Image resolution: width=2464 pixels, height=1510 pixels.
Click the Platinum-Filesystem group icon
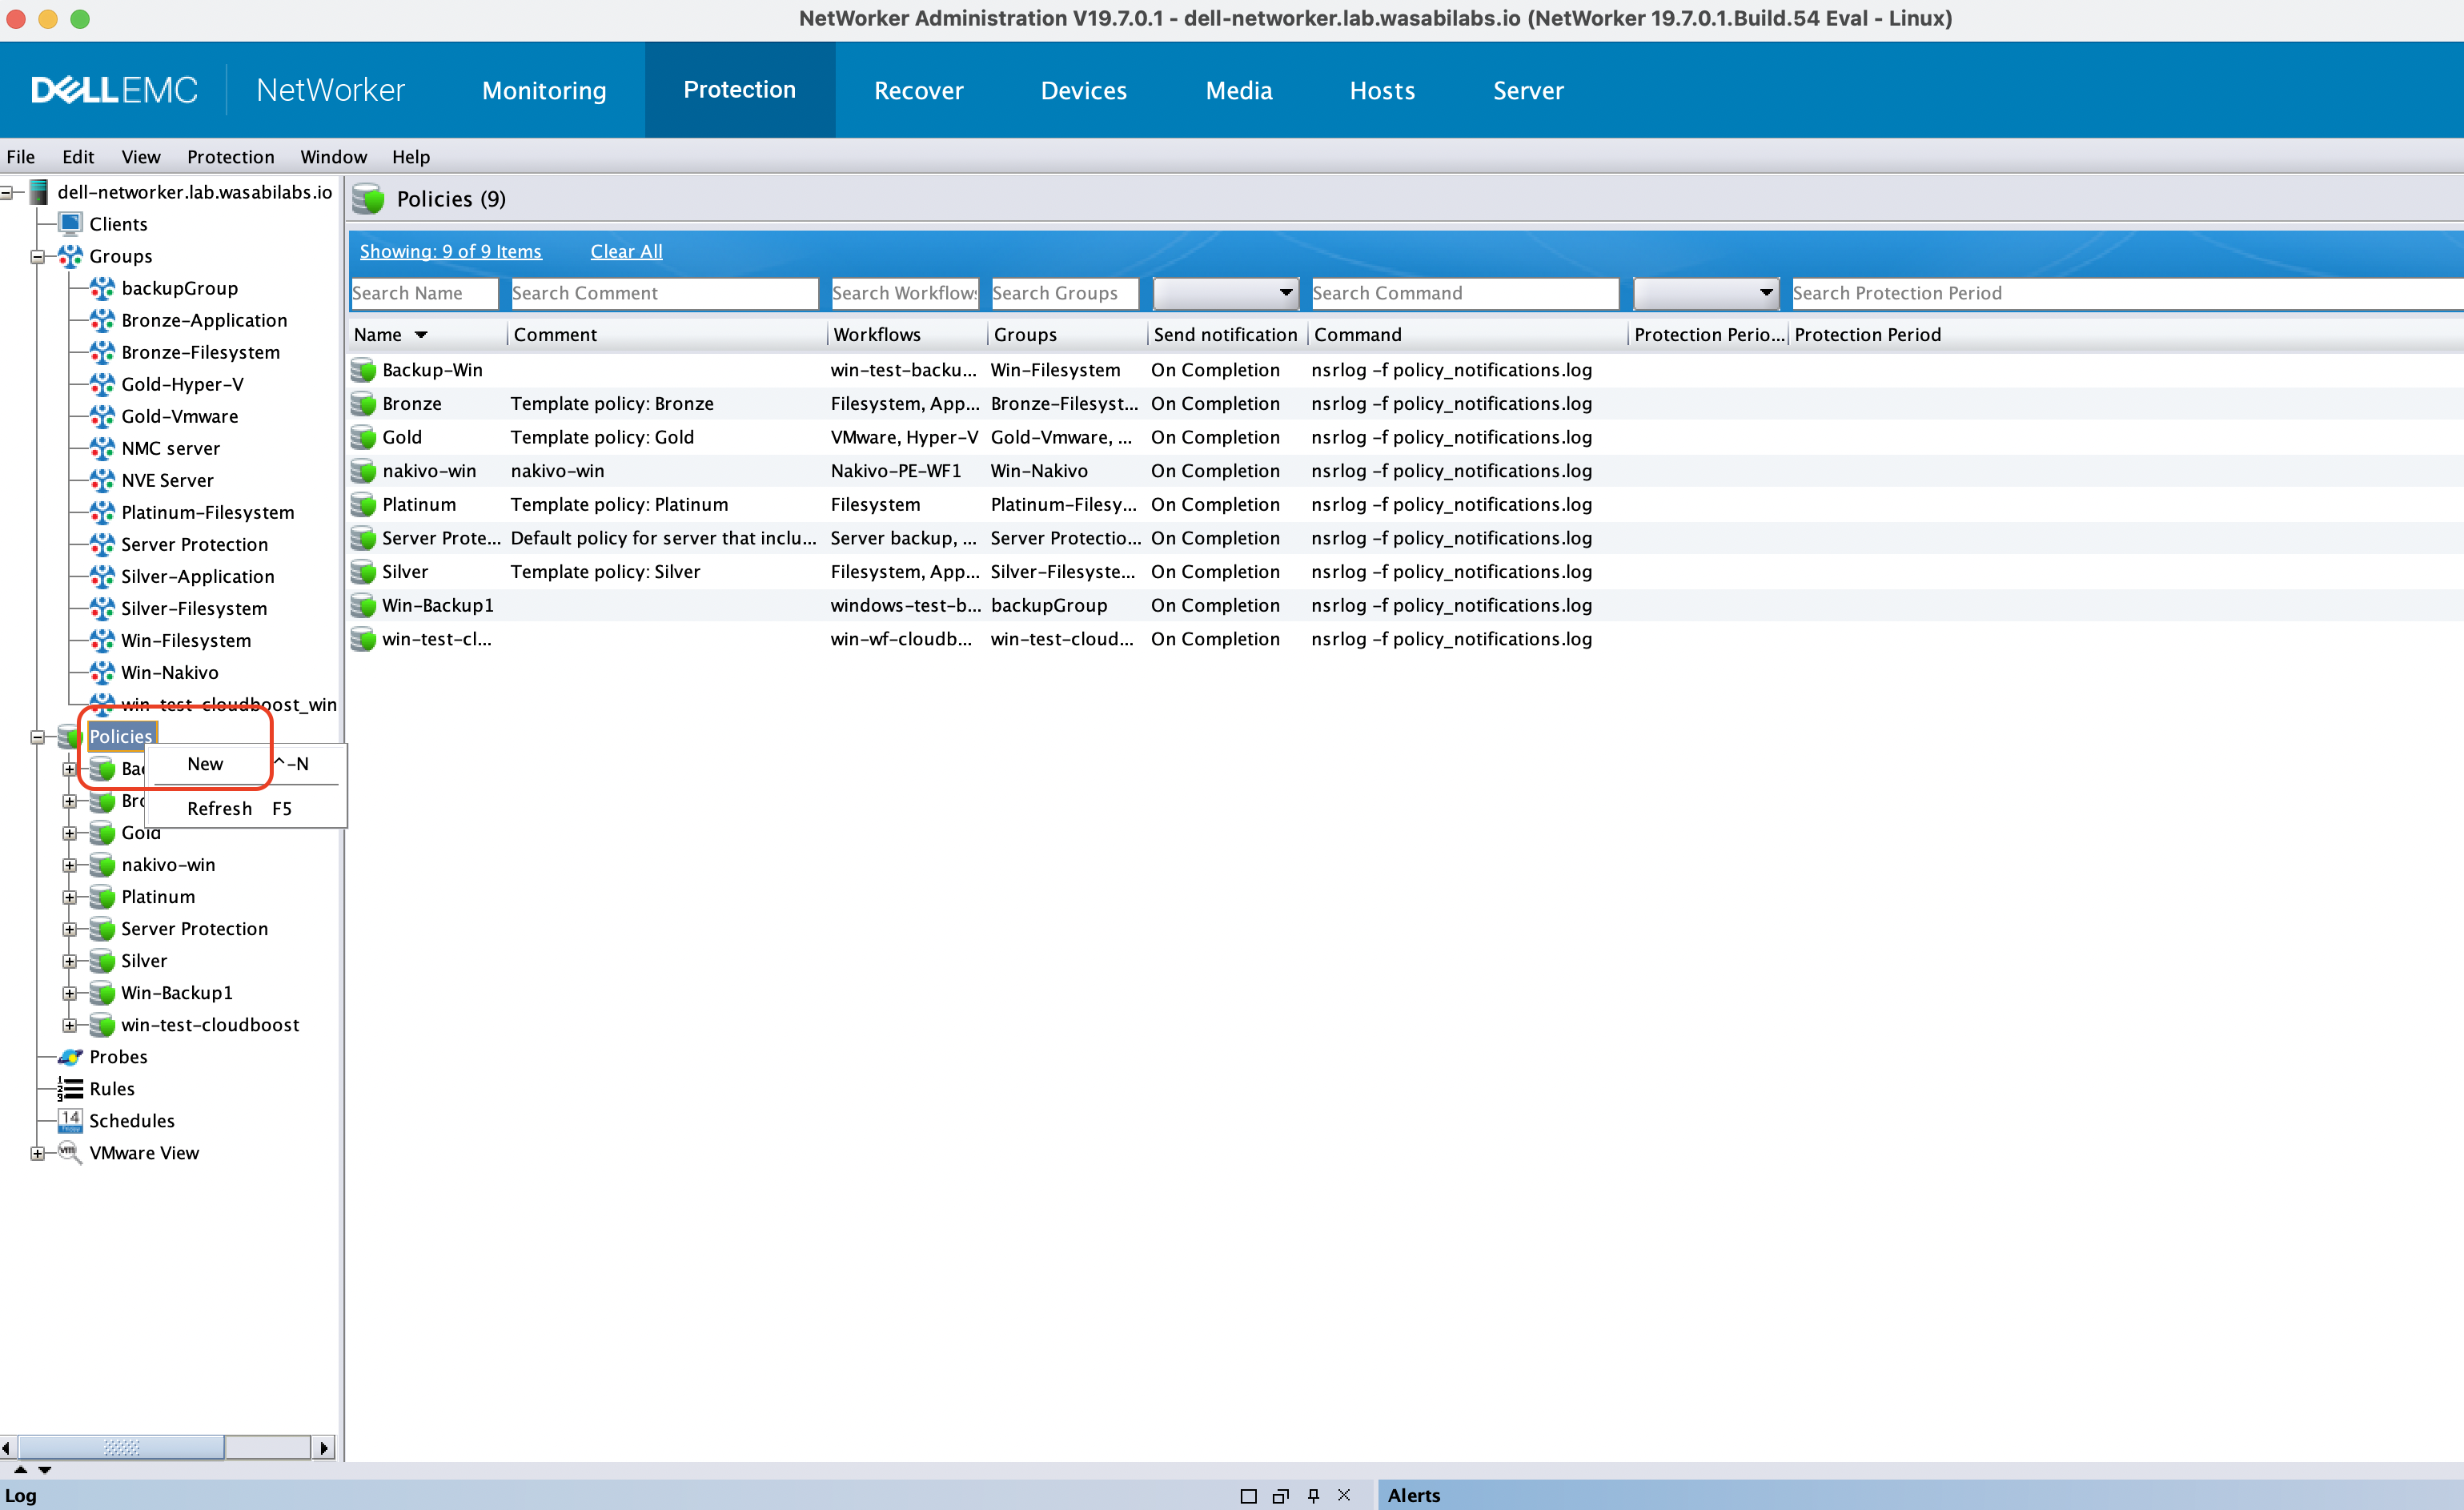pyautogui.click(x=102, y=512)
